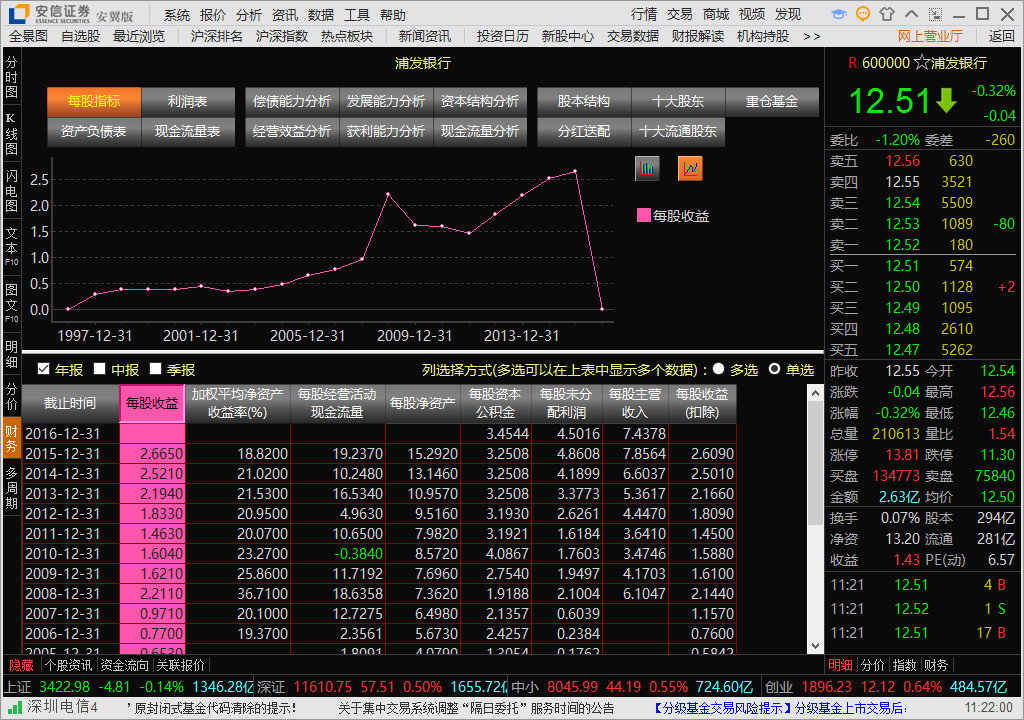
Task: Enable the 中报 checkbox
Action: tap(99, 369)
